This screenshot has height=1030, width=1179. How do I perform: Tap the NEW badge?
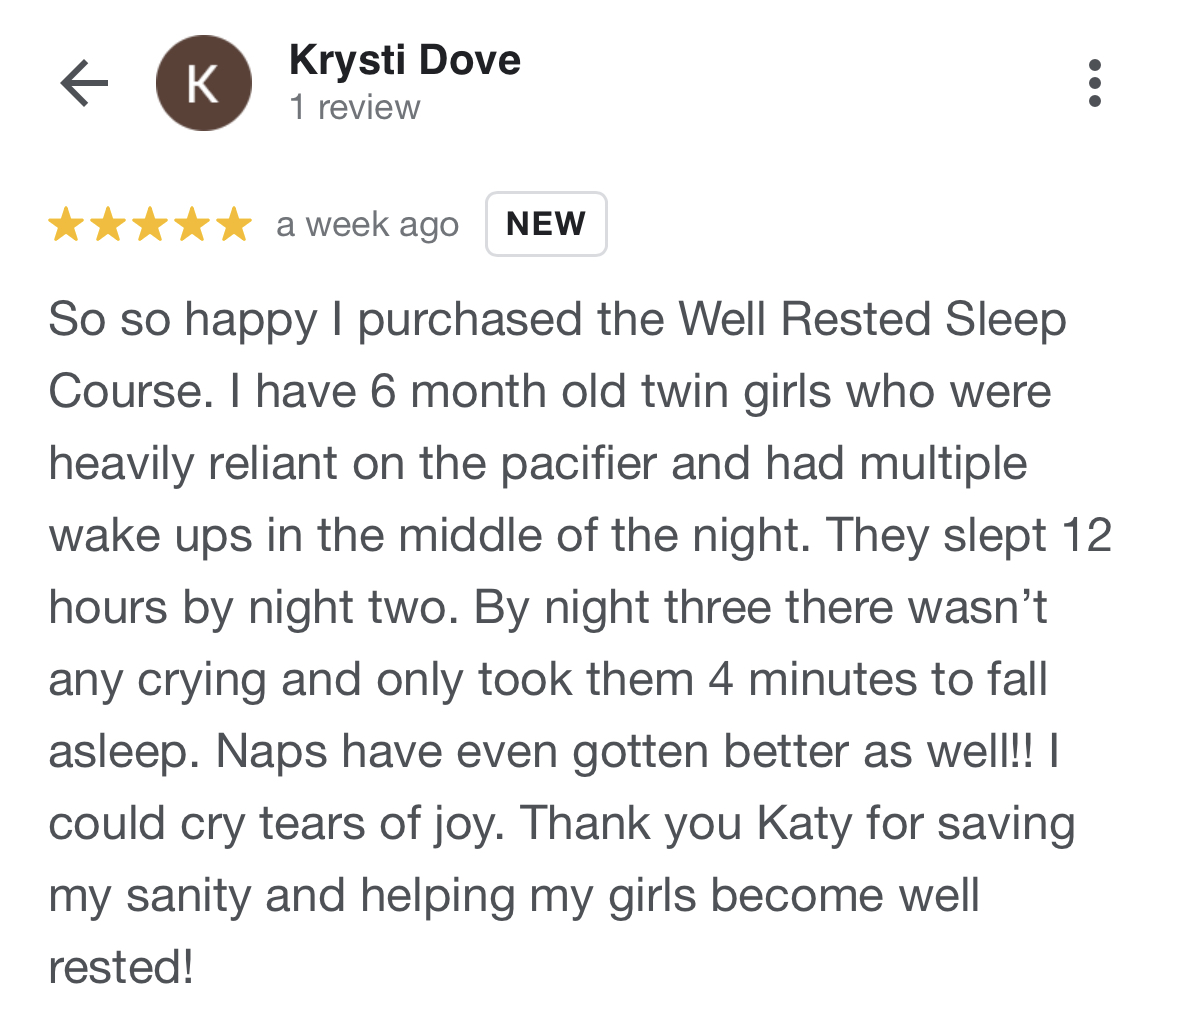(546, 223)
